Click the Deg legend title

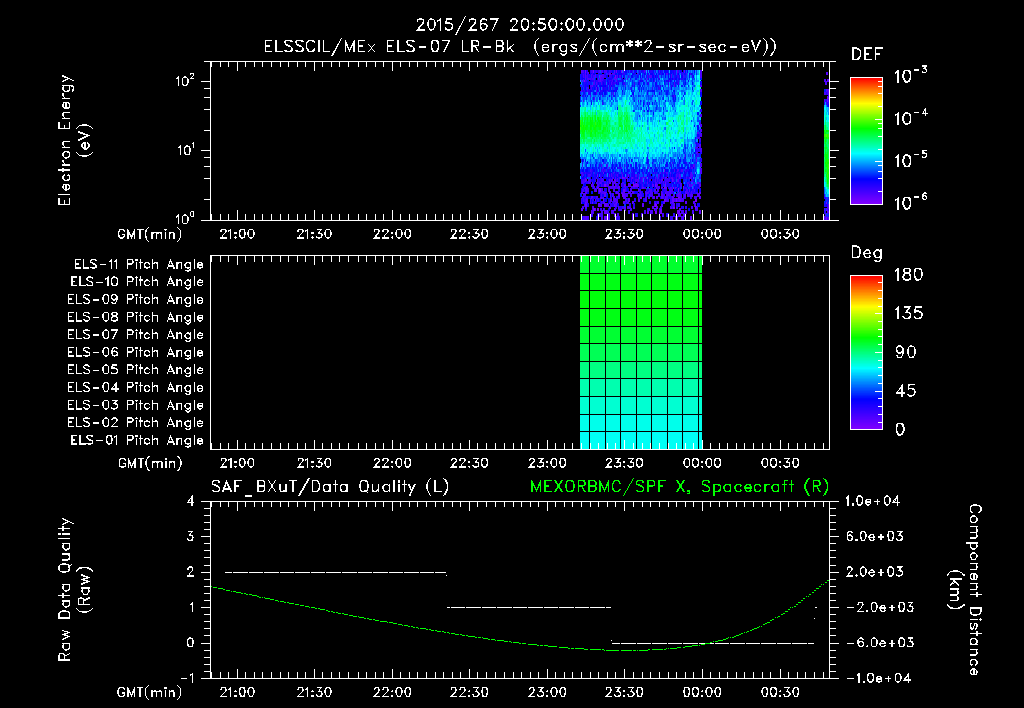[x=867, y=253]
